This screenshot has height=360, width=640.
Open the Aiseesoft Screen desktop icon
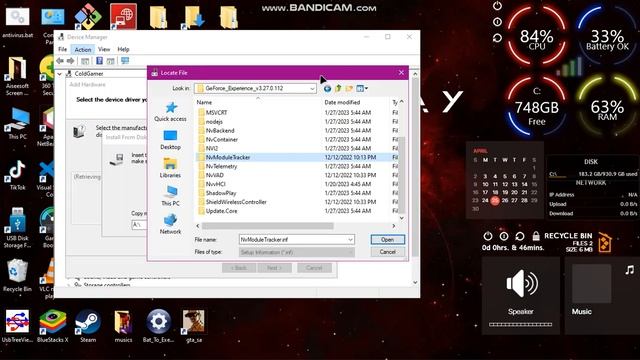17,76
